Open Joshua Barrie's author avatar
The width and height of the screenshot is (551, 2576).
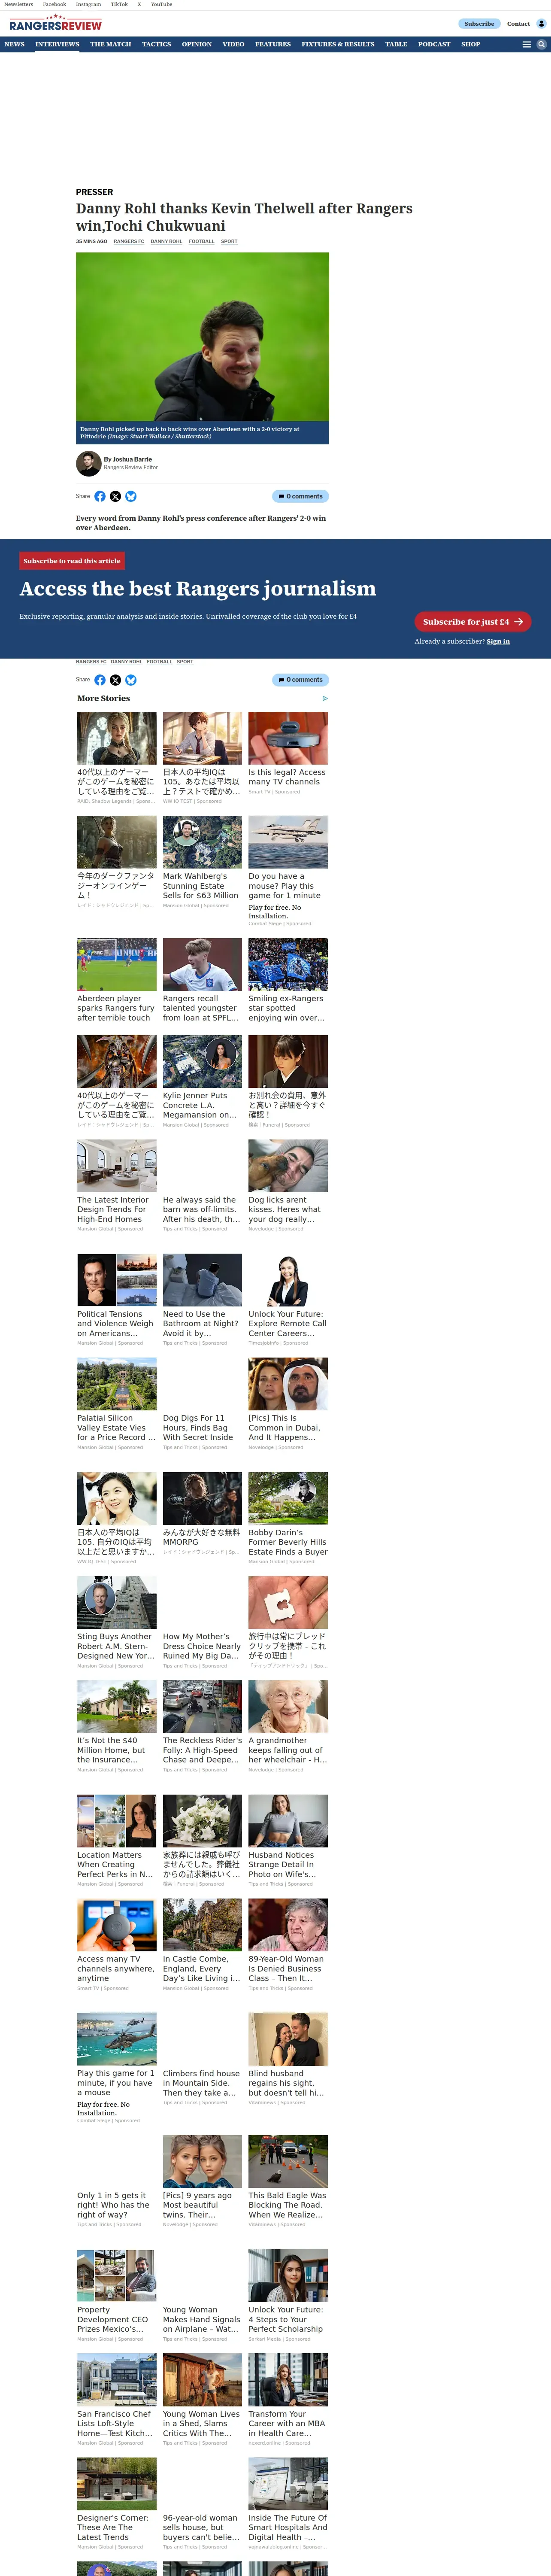88,463
